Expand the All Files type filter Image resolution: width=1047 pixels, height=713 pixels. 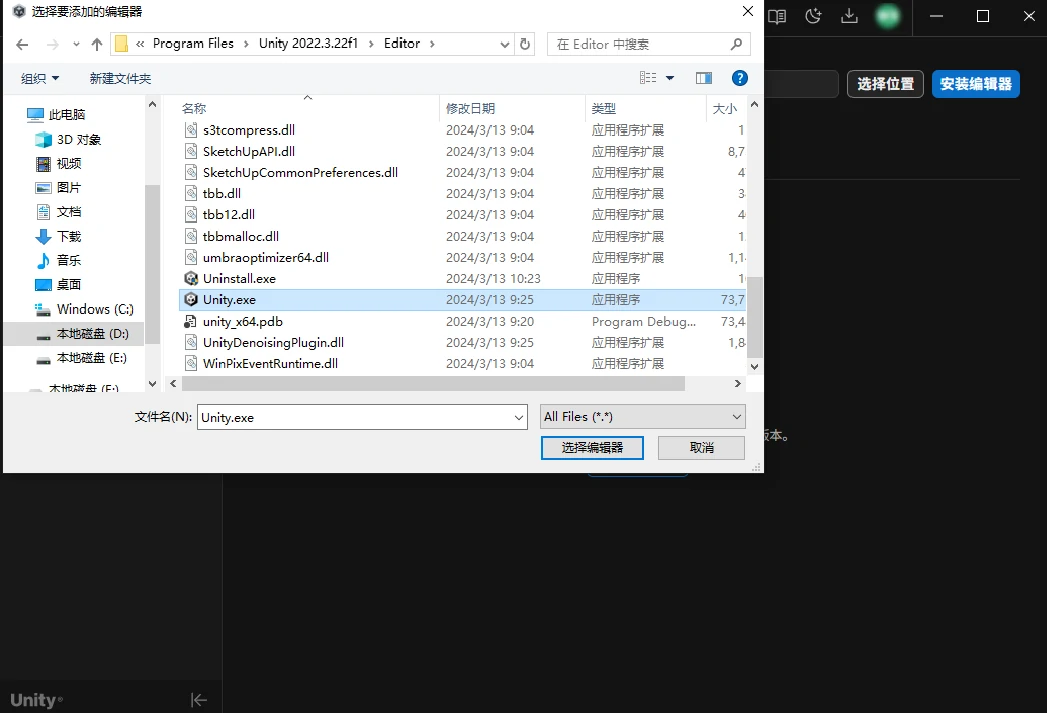[737, 417]
